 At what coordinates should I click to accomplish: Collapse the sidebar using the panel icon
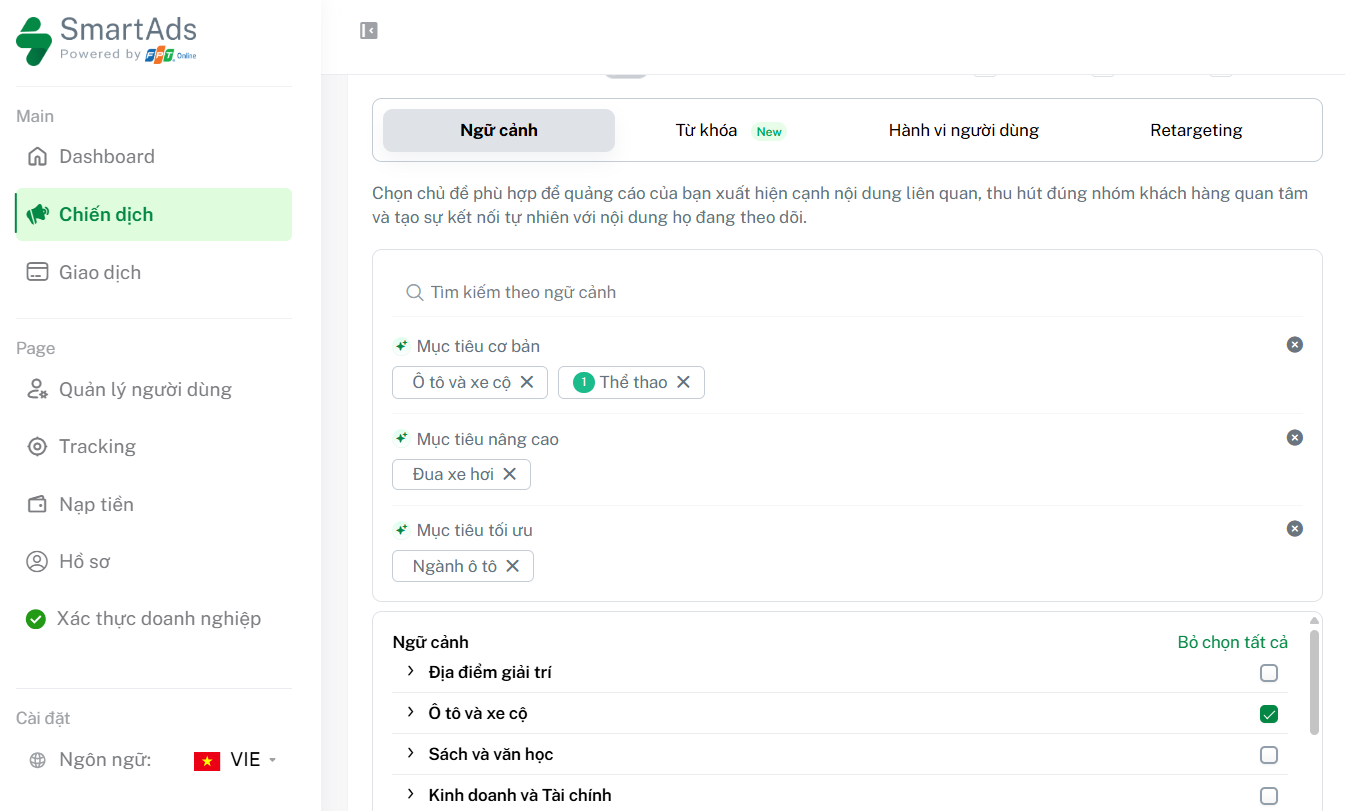[x=368, y=31]
